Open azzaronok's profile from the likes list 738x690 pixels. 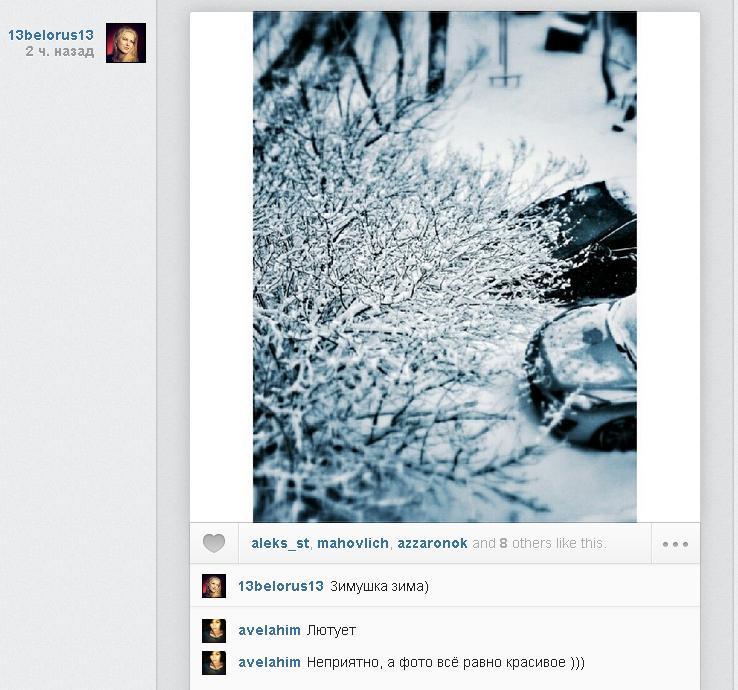coord(432,543)
